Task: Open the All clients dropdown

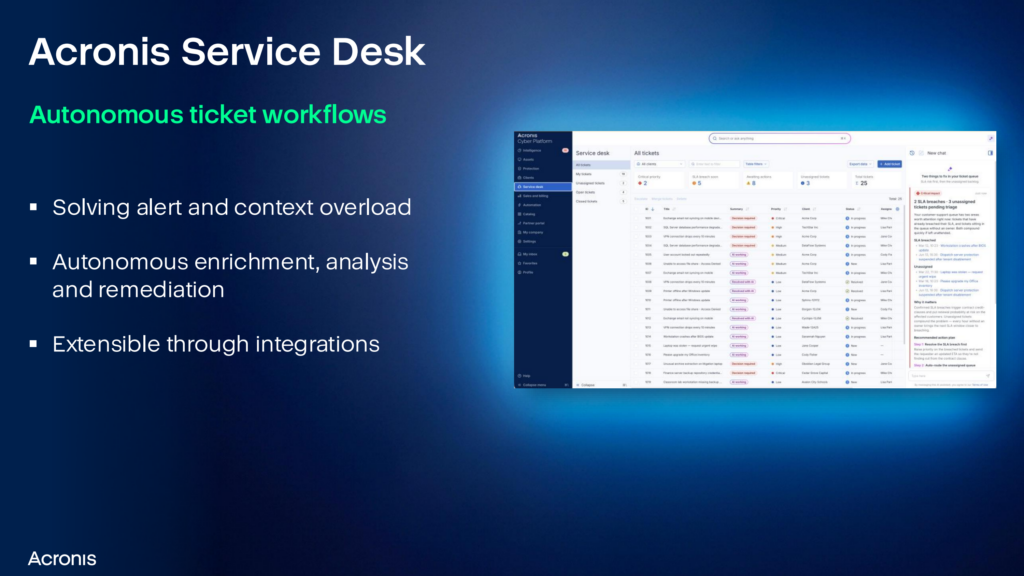Action: 660,164
